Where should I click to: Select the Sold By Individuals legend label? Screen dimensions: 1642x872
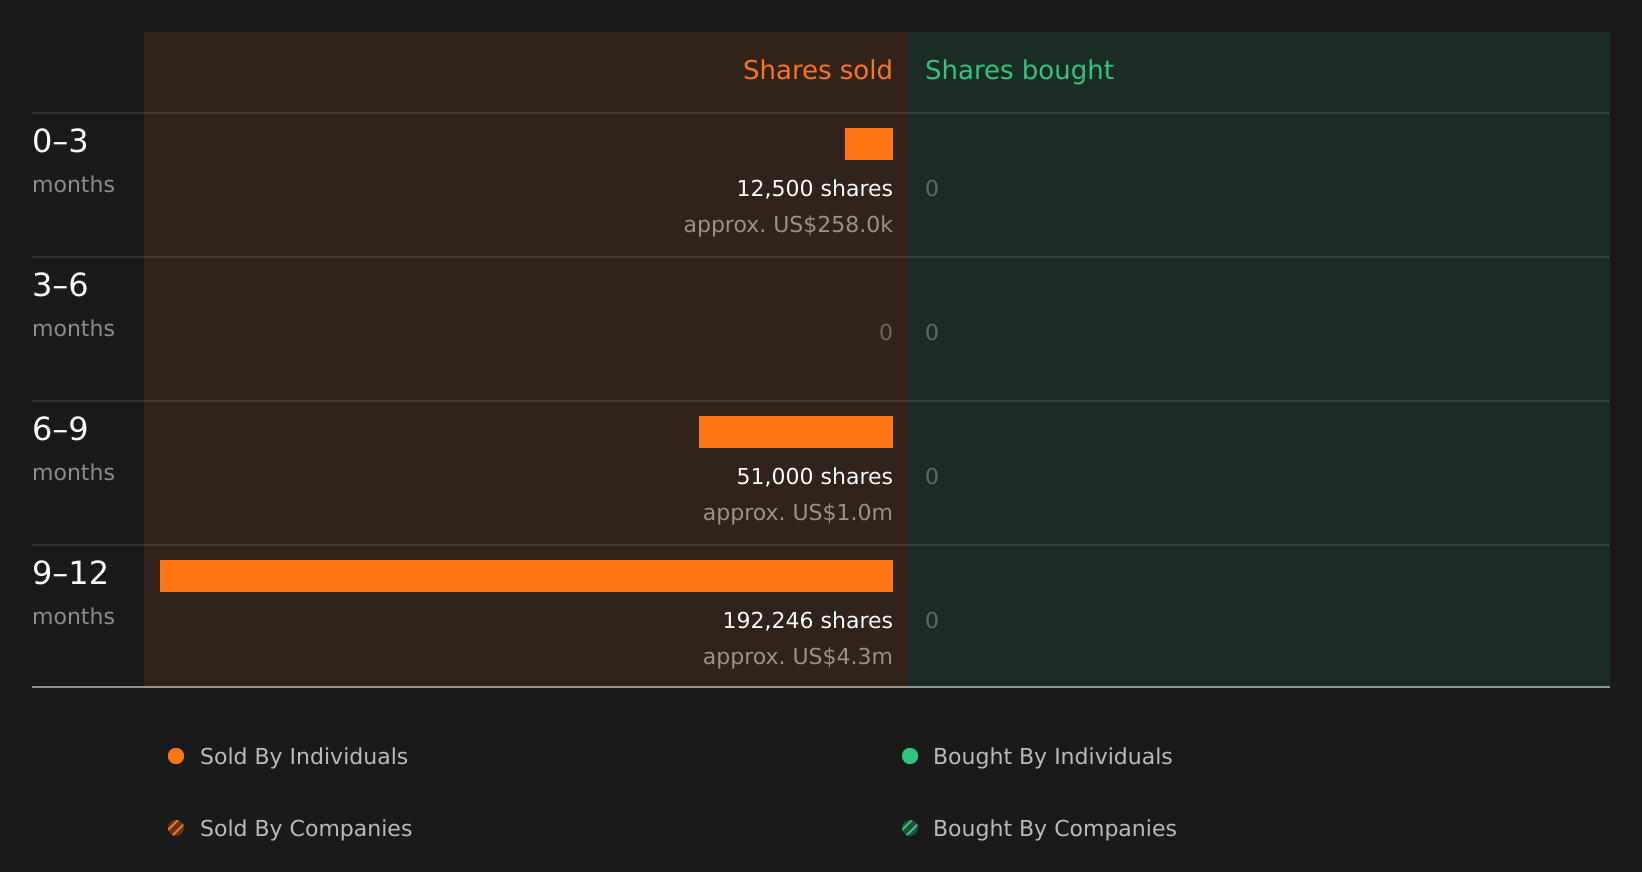point(304,757)
